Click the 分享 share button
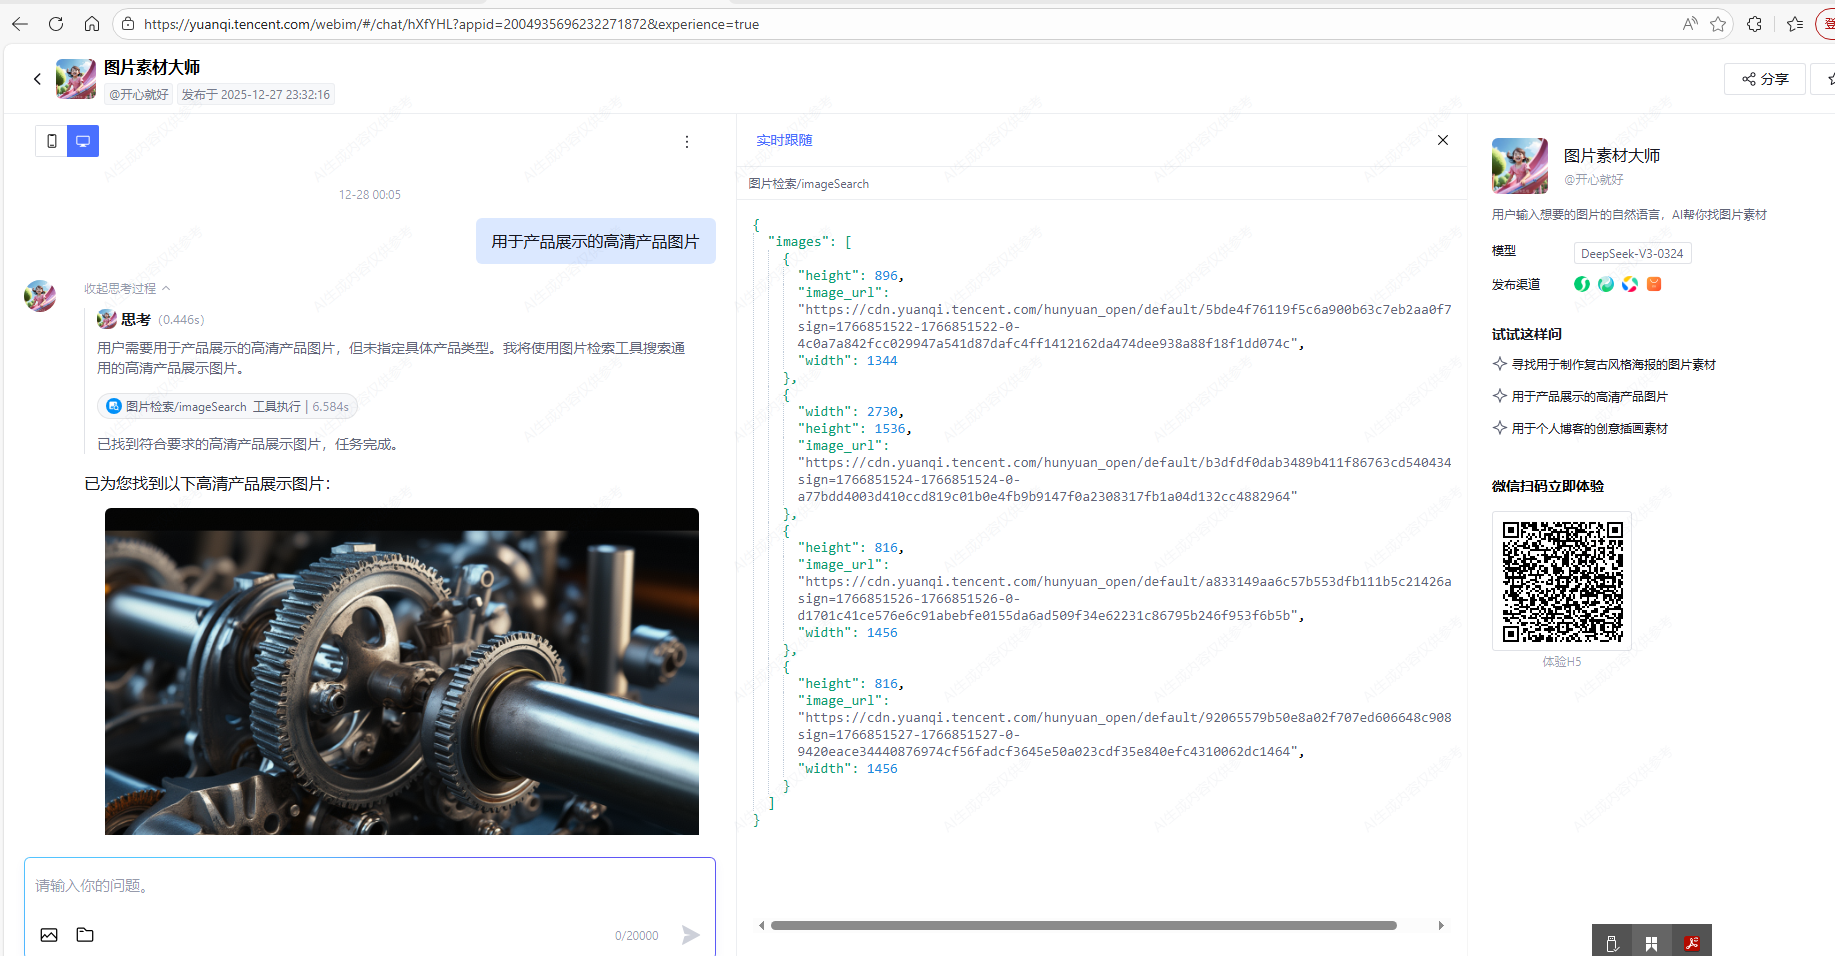Screen dimensions: 1835x956 [x=1764, y=79]
